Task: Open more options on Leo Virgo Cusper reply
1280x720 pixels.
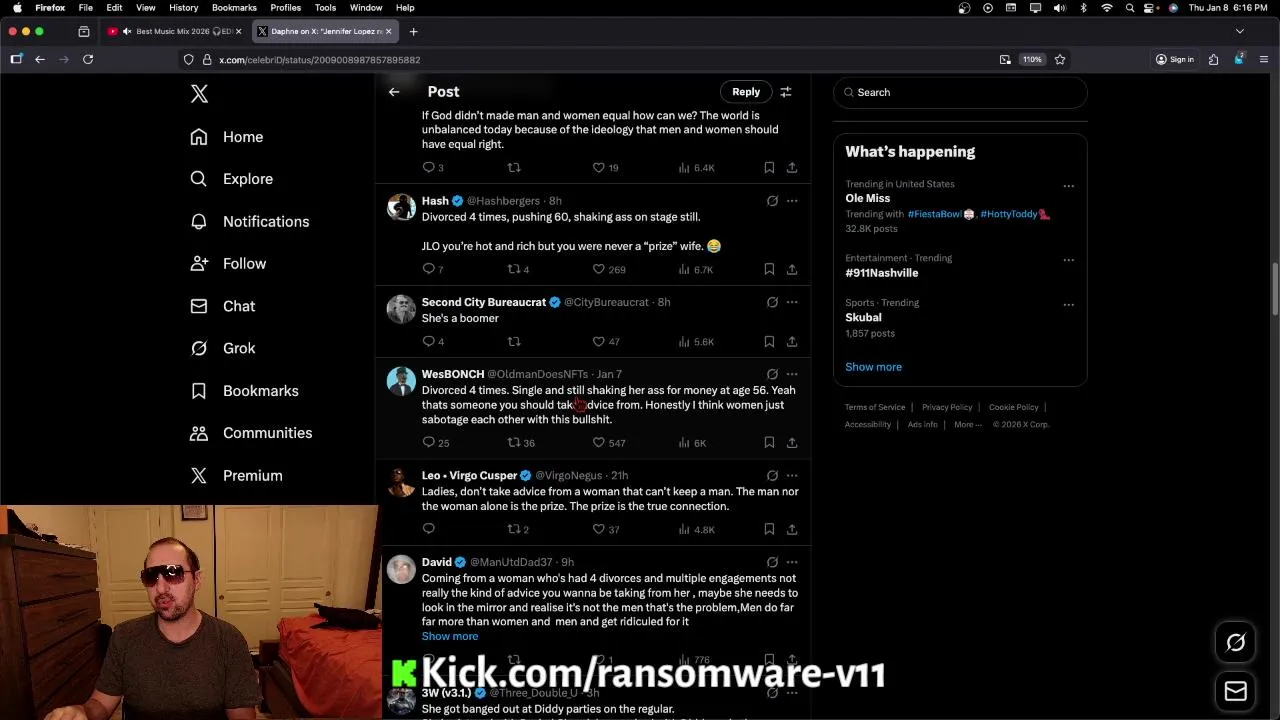Action: 792,476
